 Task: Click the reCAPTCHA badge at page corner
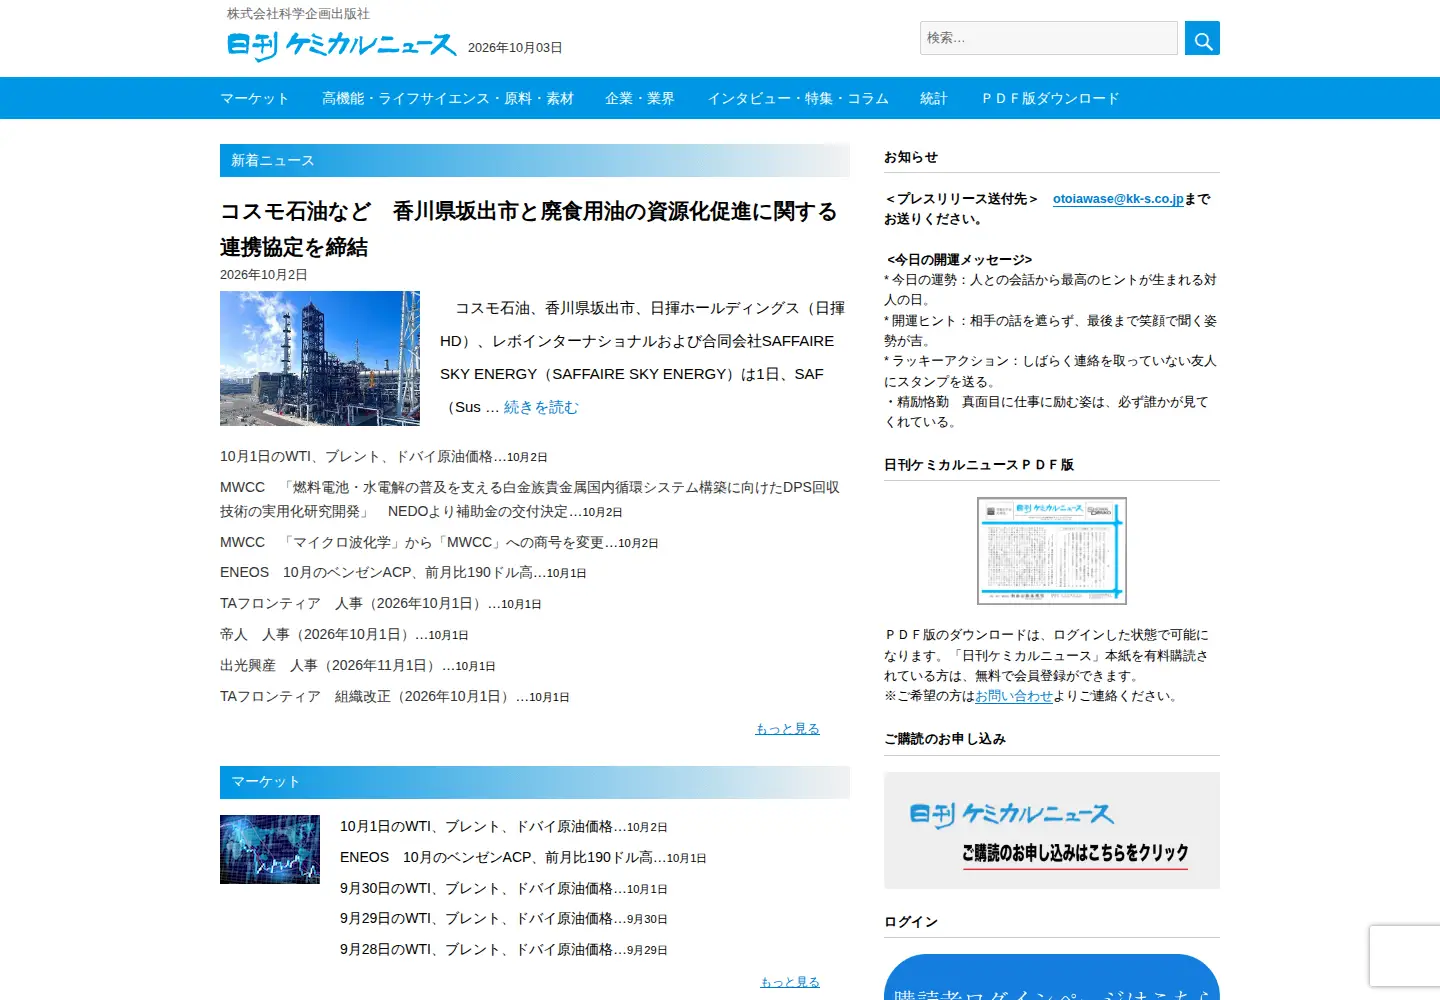tap(1405, 956)
